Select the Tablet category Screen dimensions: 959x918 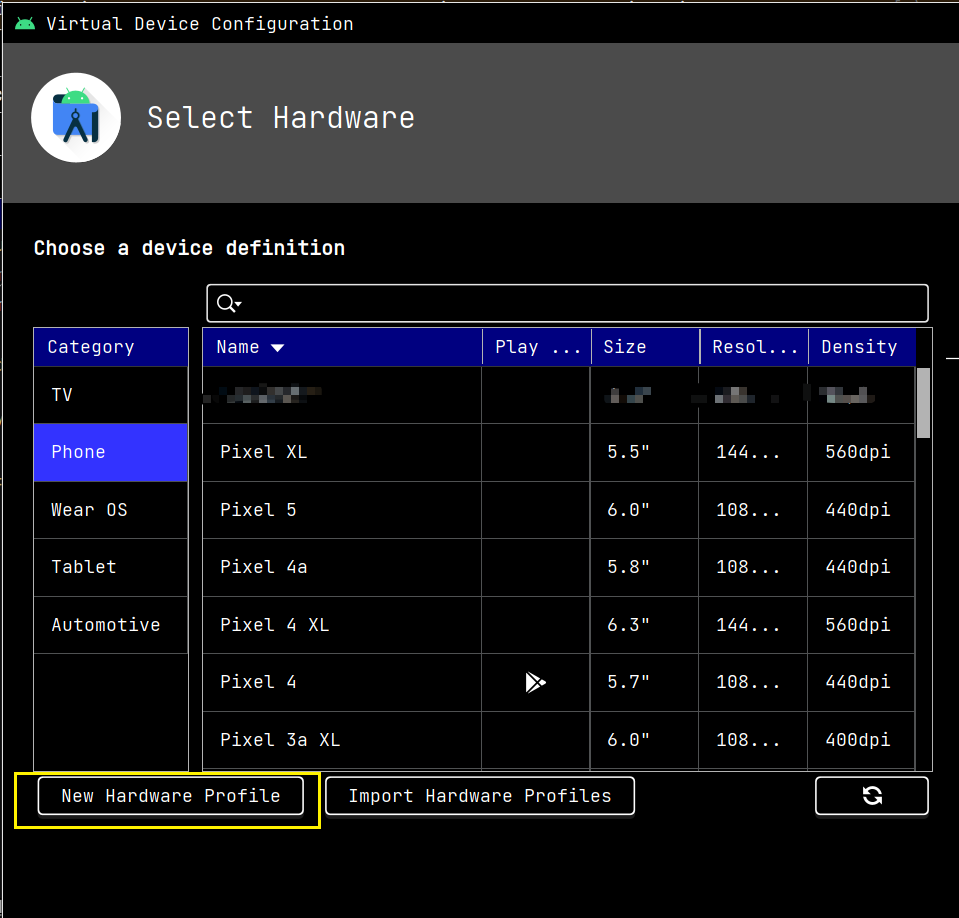coord(111,567)
